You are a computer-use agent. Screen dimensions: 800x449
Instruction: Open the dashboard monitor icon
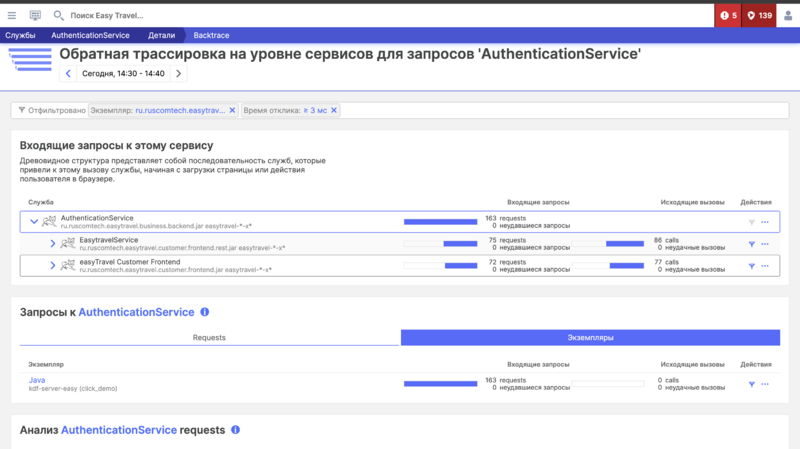pyautogui.click(x=35, y=15)
